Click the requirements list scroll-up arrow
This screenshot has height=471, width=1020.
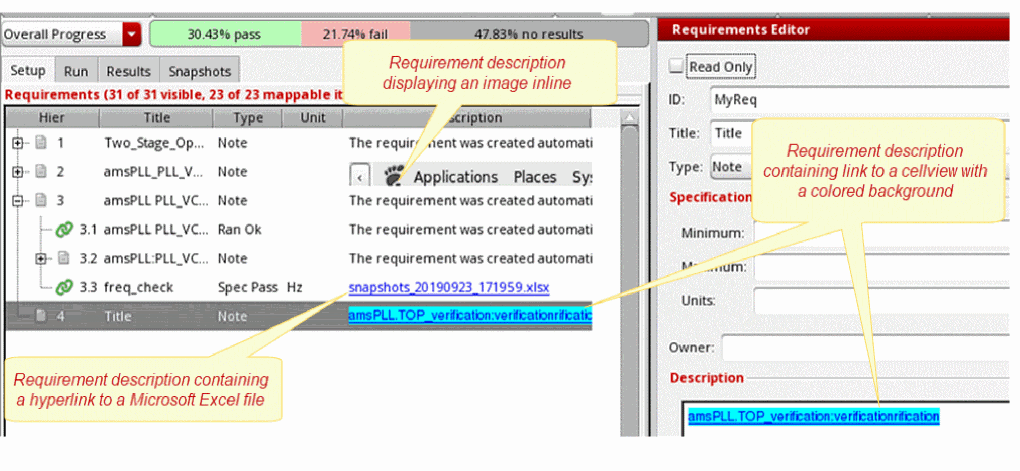(x=628, y=118)
